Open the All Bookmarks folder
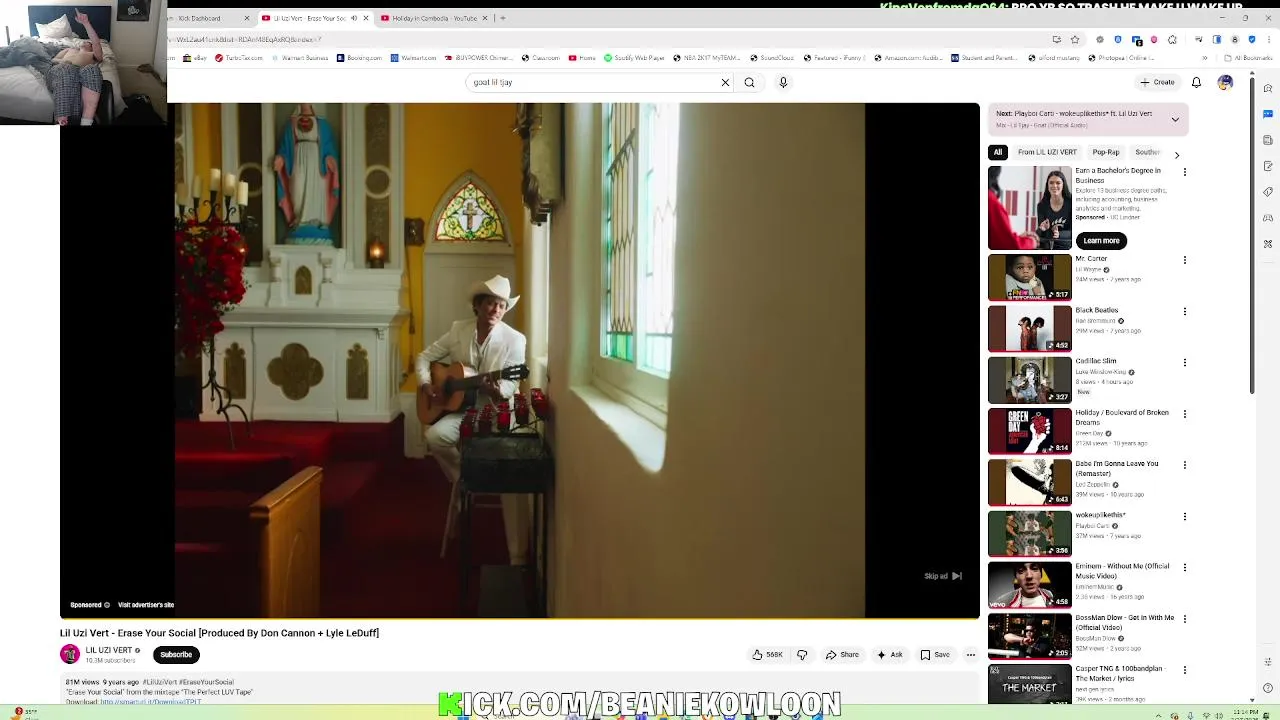1280x720 pixels. click(x=1249, y=58)
